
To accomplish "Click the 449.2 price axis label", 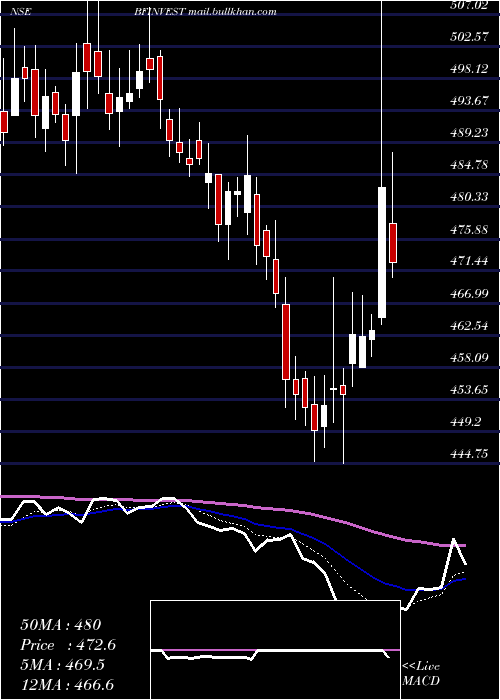I will 465,422.
